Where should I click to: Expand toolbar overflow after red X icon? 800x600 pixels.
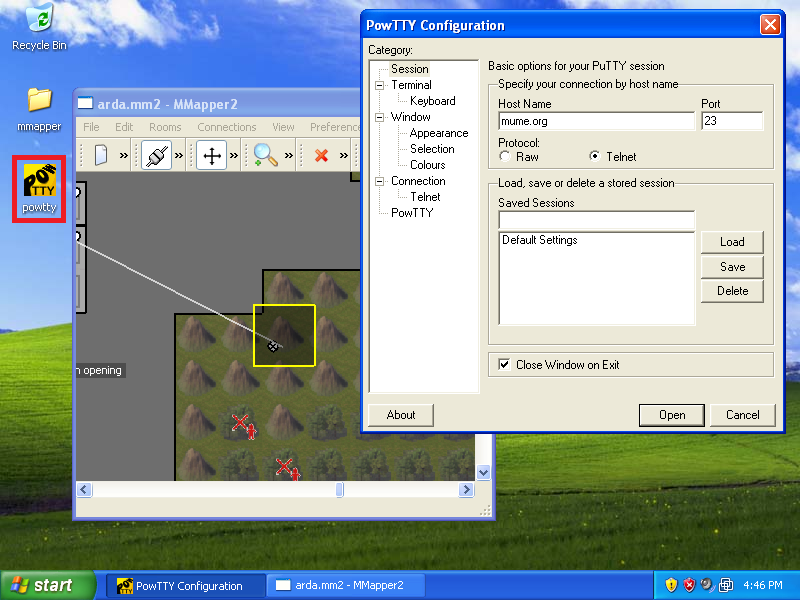[x=344, y=155]
